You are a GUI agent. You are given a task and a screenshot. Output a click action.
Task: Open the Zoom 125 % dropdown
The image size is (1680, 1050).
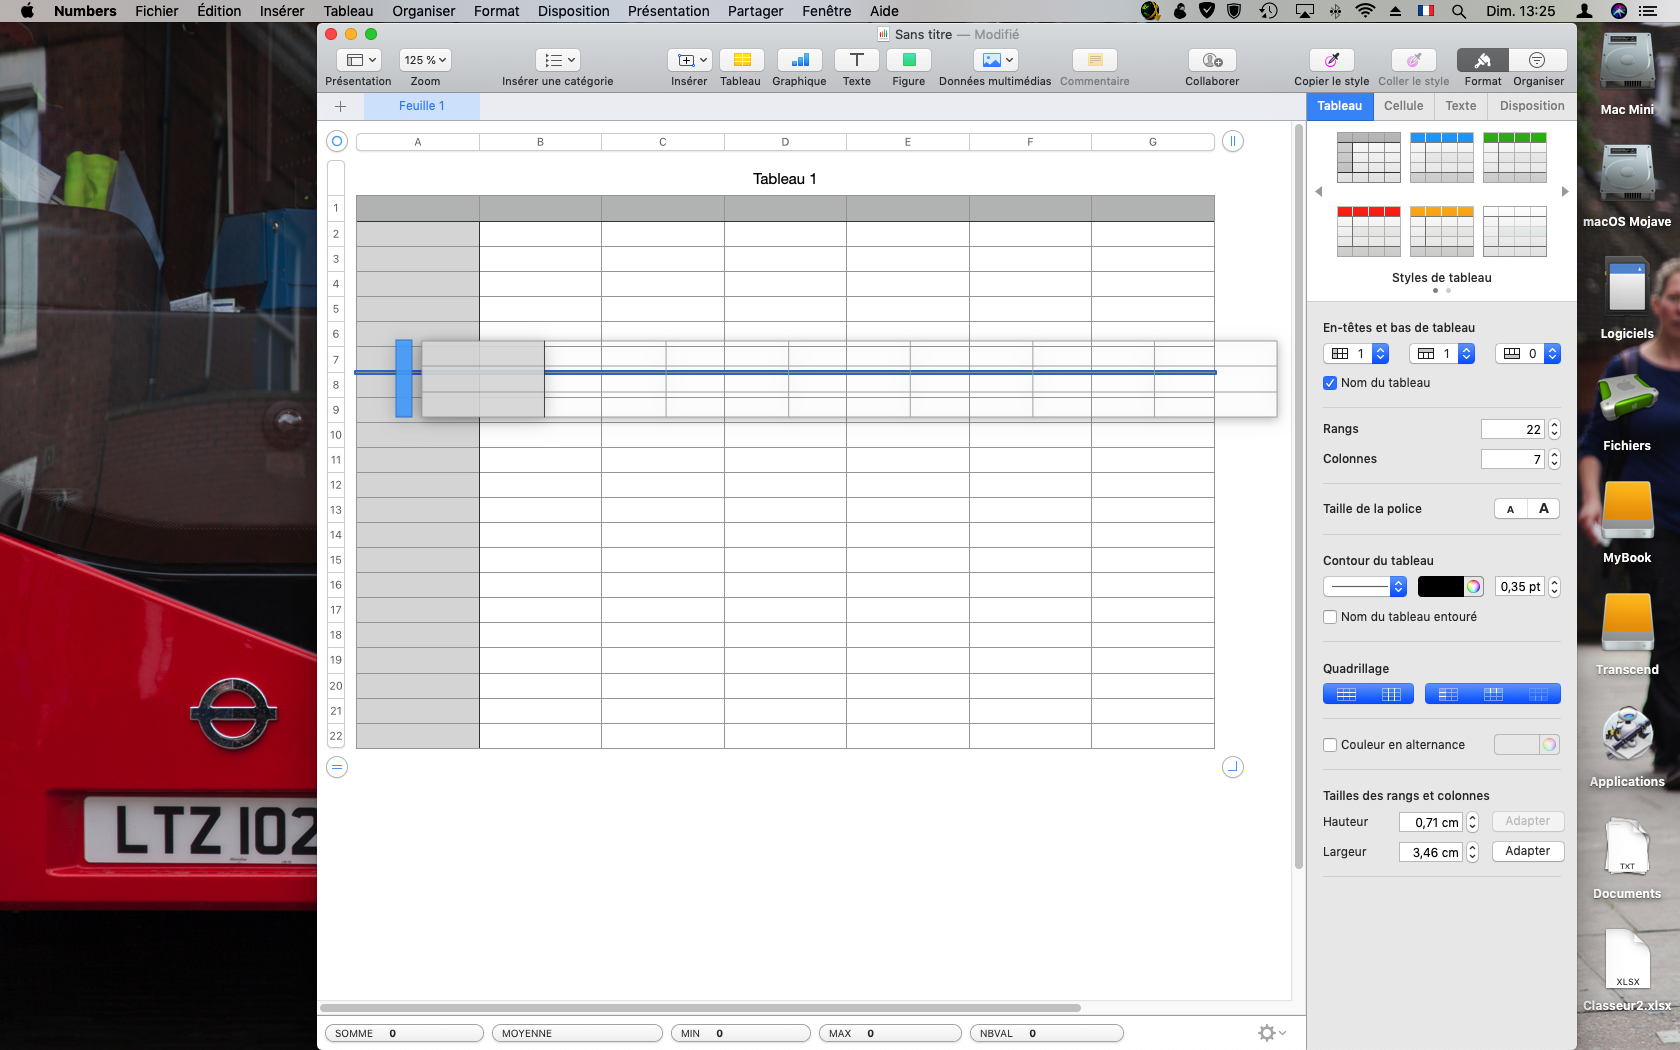point(425,60)
